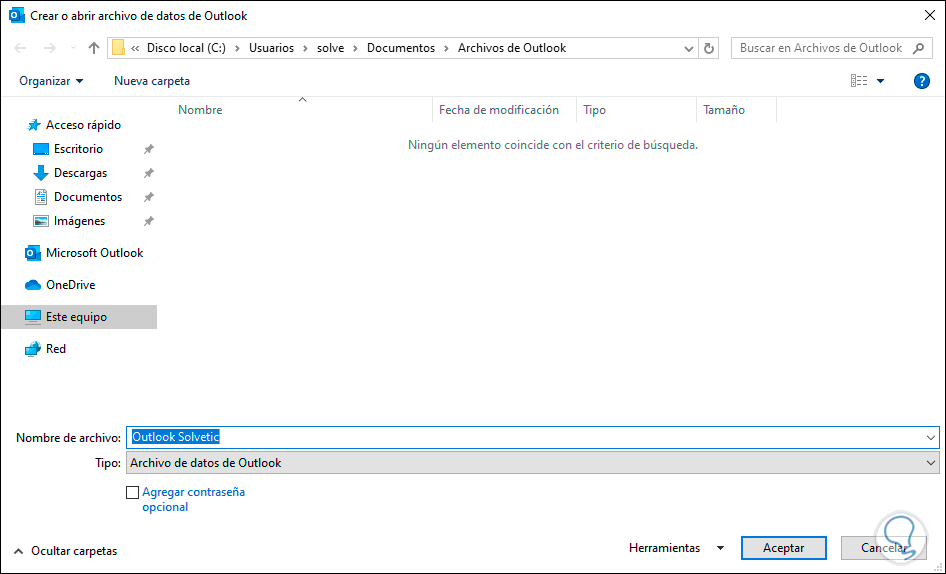Click the Back navigation arrow
This screenshot has width=946, height=574.
(20, 48)
